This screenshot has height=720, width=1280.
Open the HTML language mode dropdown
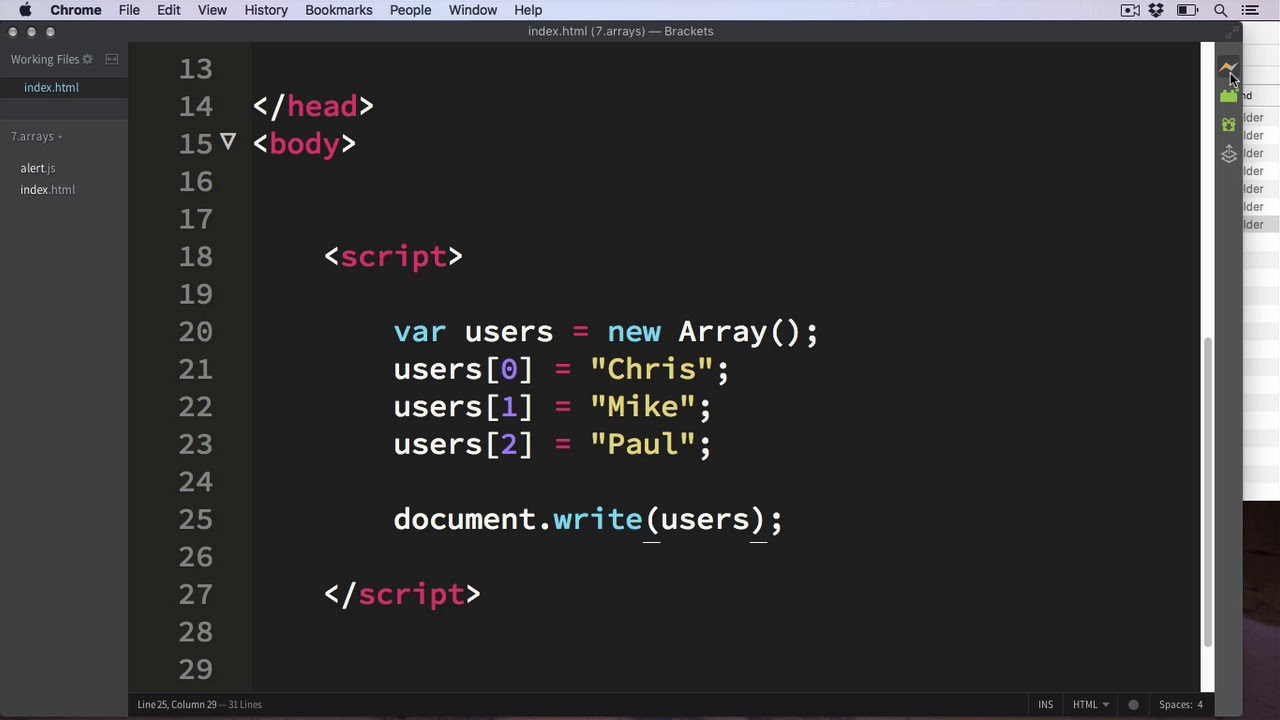[x=1091, y=705]
